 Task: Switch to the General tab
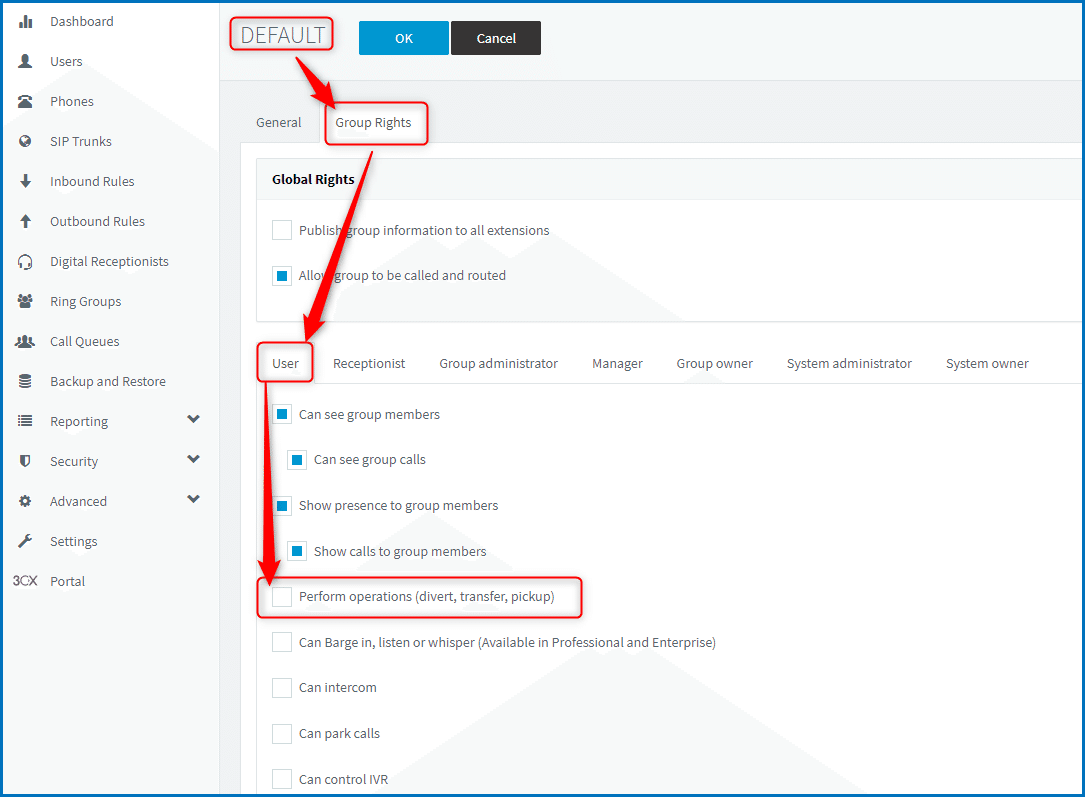pos(279,122)
